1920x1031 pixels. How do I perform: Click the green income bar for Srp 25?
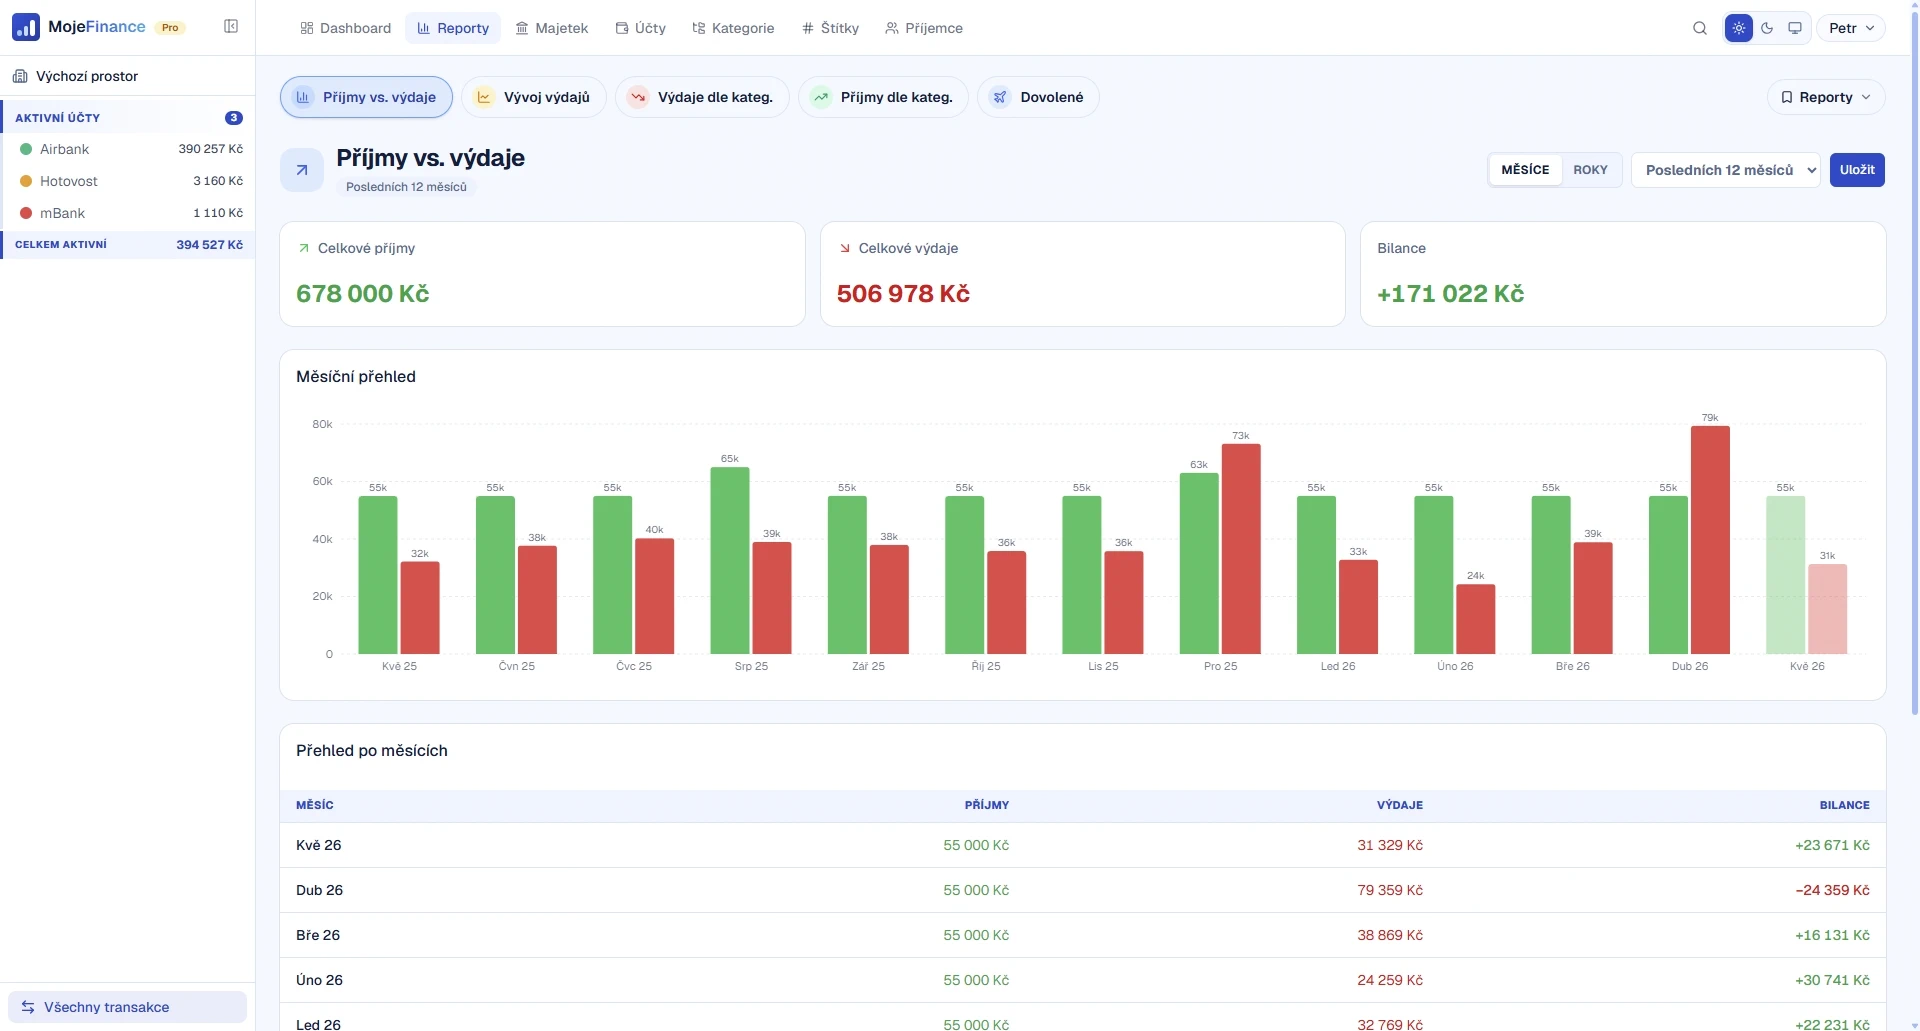[730, 560]
